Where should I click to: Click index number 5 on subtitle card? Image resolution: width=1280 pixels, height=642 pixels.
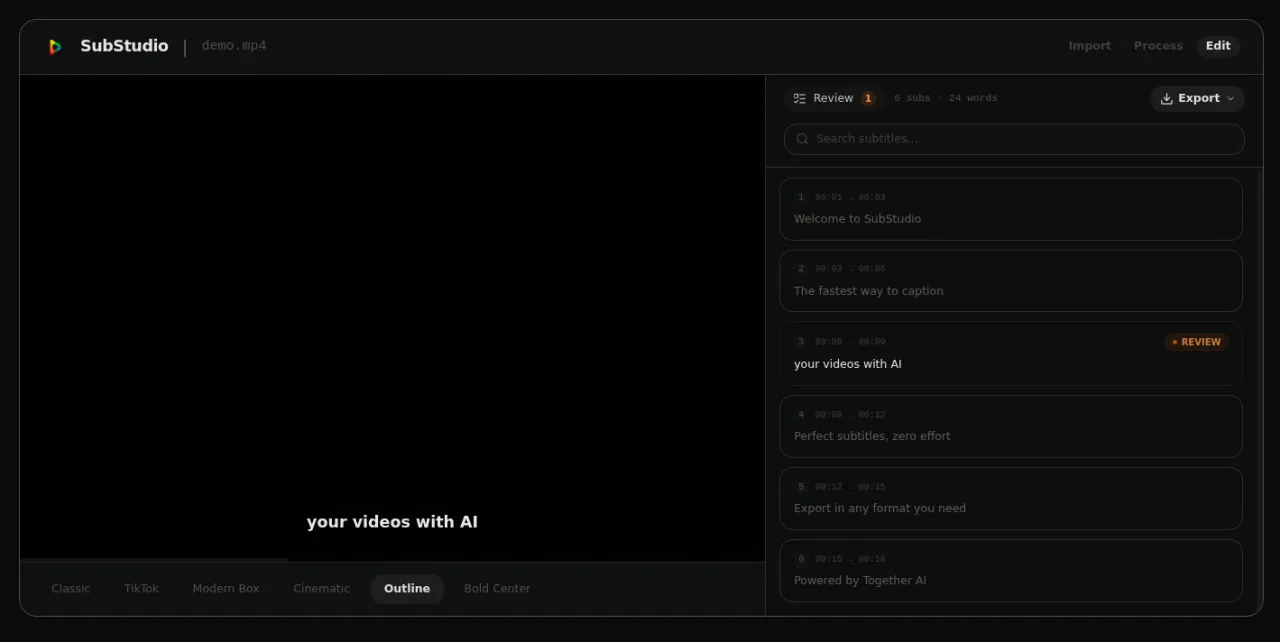tap(801, 487)
